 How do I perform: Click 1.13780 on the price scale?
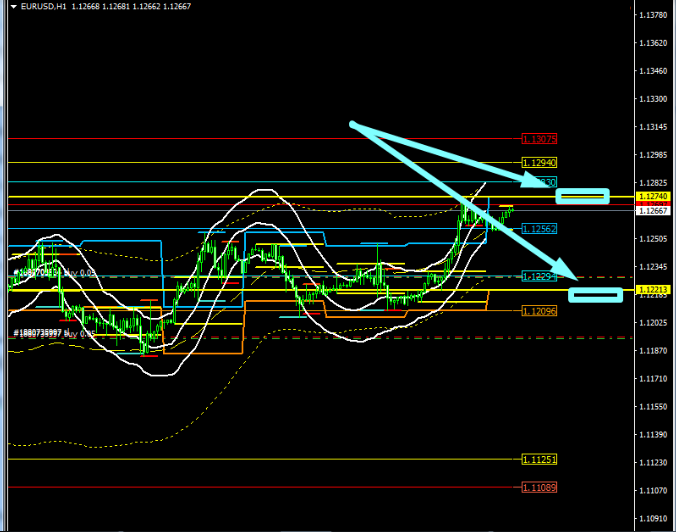[x=654, y=16]
